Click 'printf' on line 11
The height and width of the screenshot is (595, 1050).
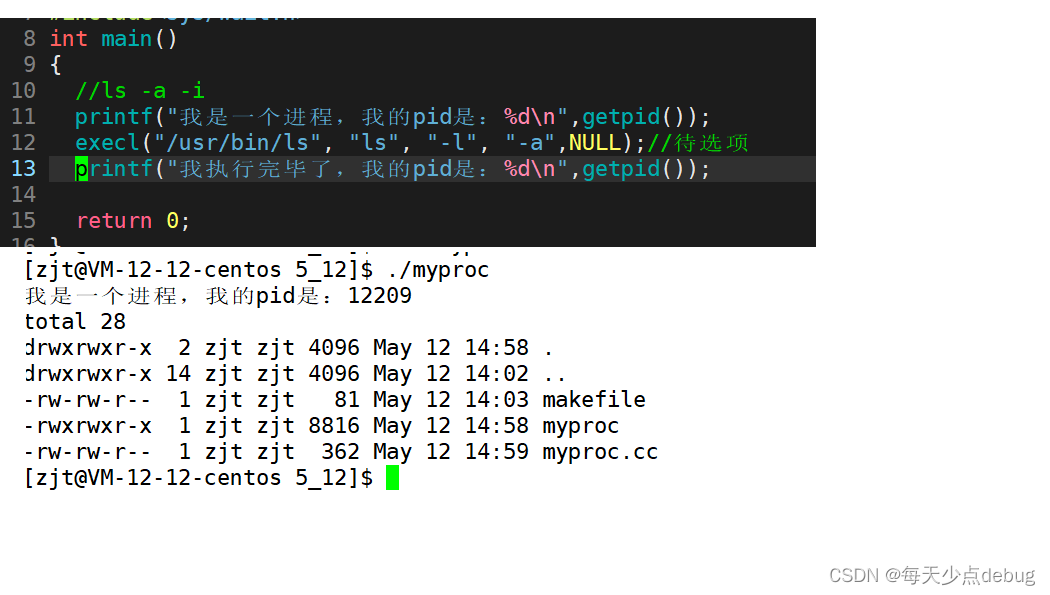click(114, 117)
